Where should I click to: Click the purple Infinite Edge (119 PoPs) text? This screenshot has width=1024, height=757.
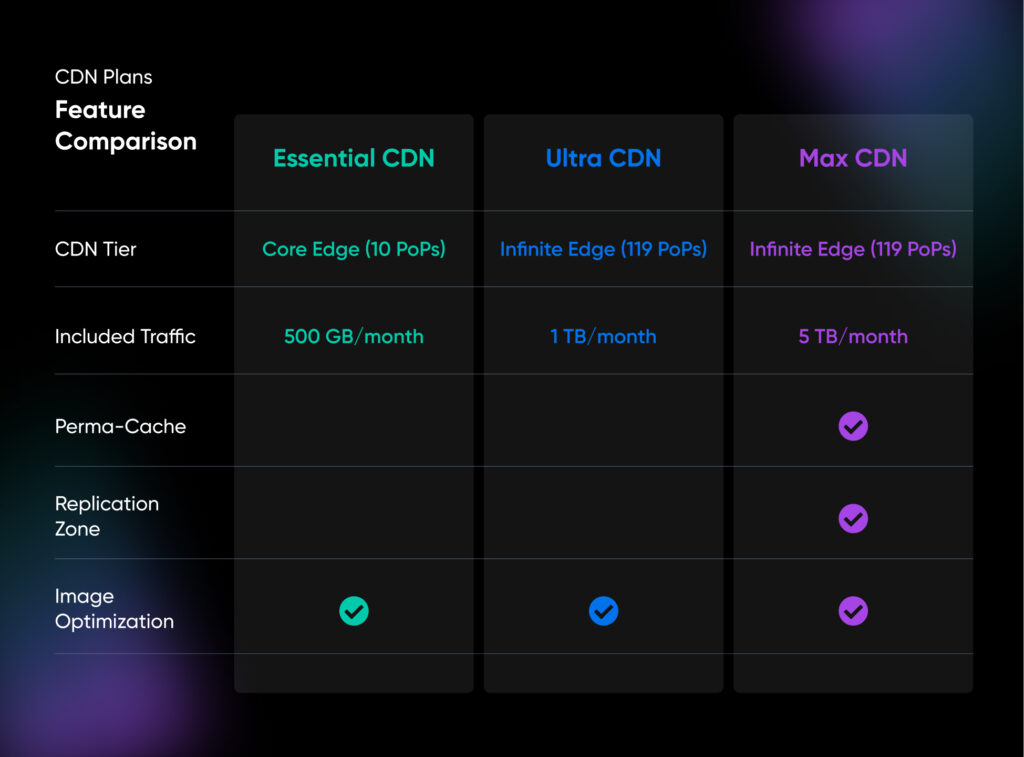pos(853,249)
